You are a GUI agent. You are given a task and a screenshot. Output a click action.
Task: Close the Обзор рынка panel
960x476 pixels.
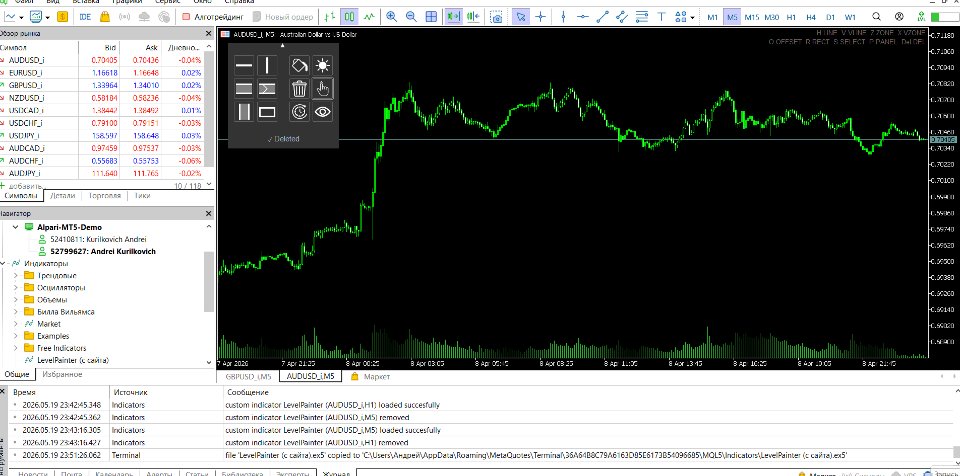pos(208,34)
